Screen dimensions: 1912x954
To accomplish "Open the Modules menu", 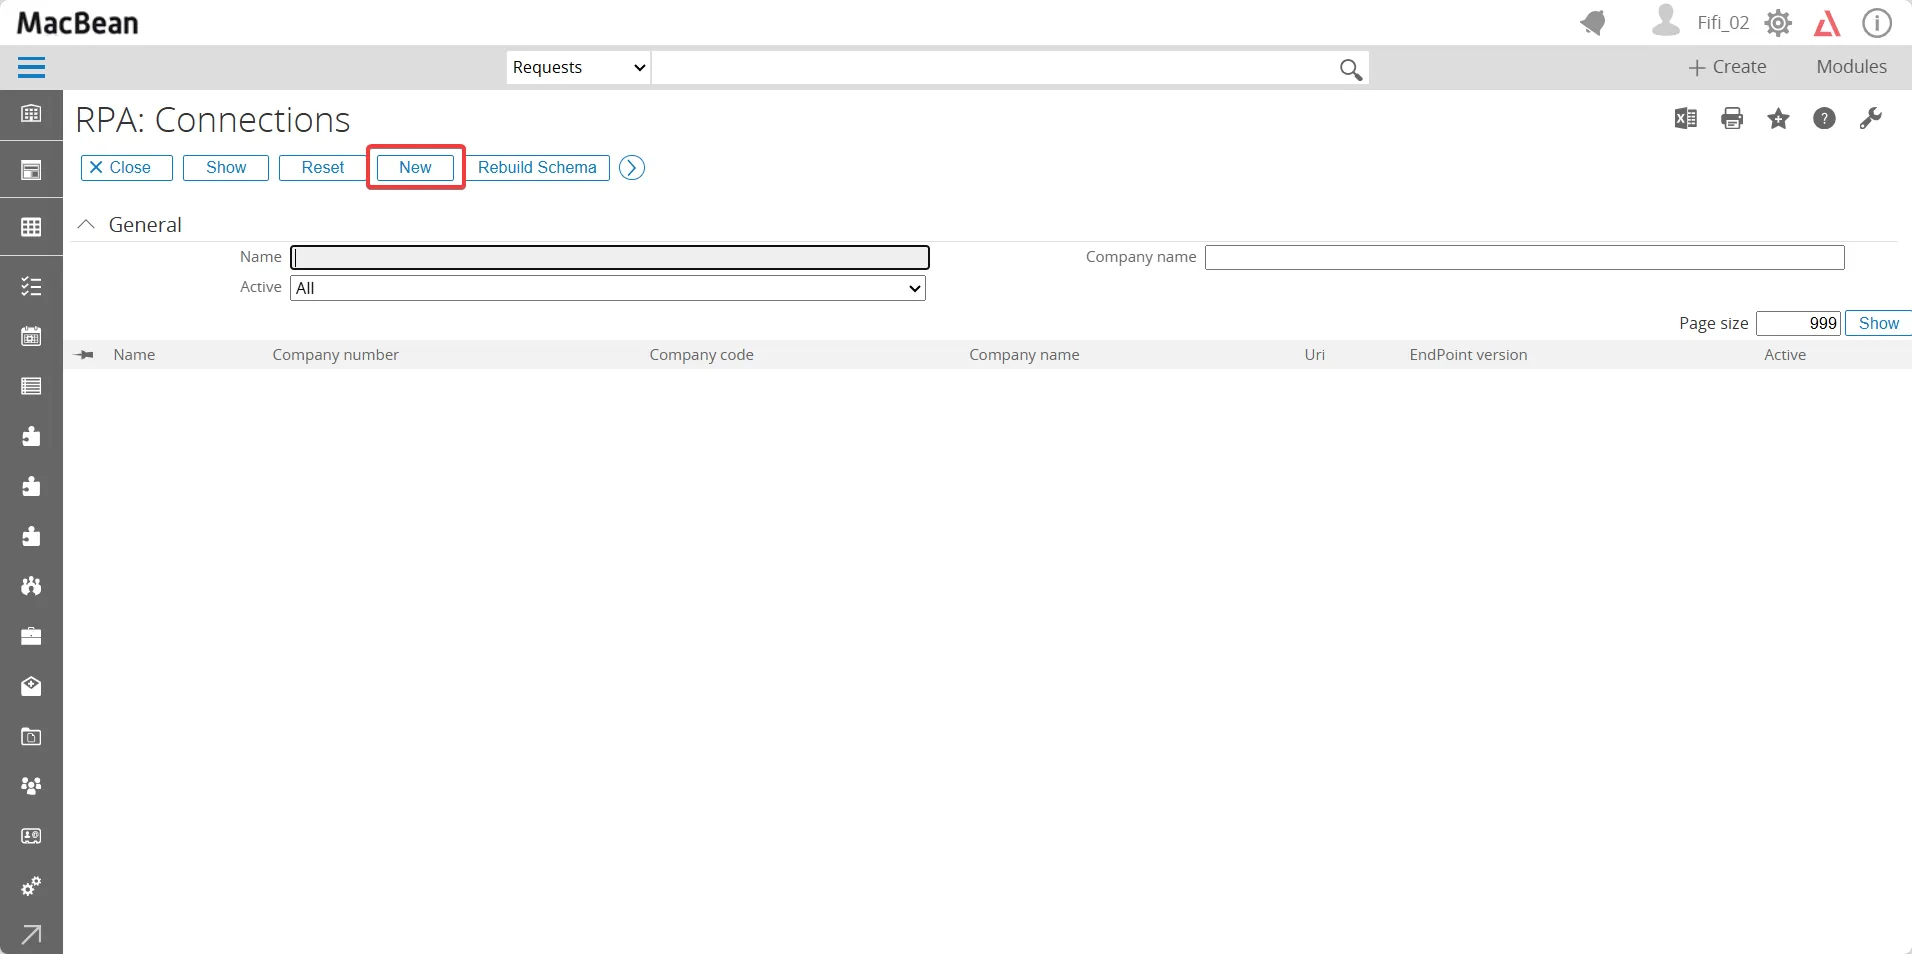I will click(1851, 67).
